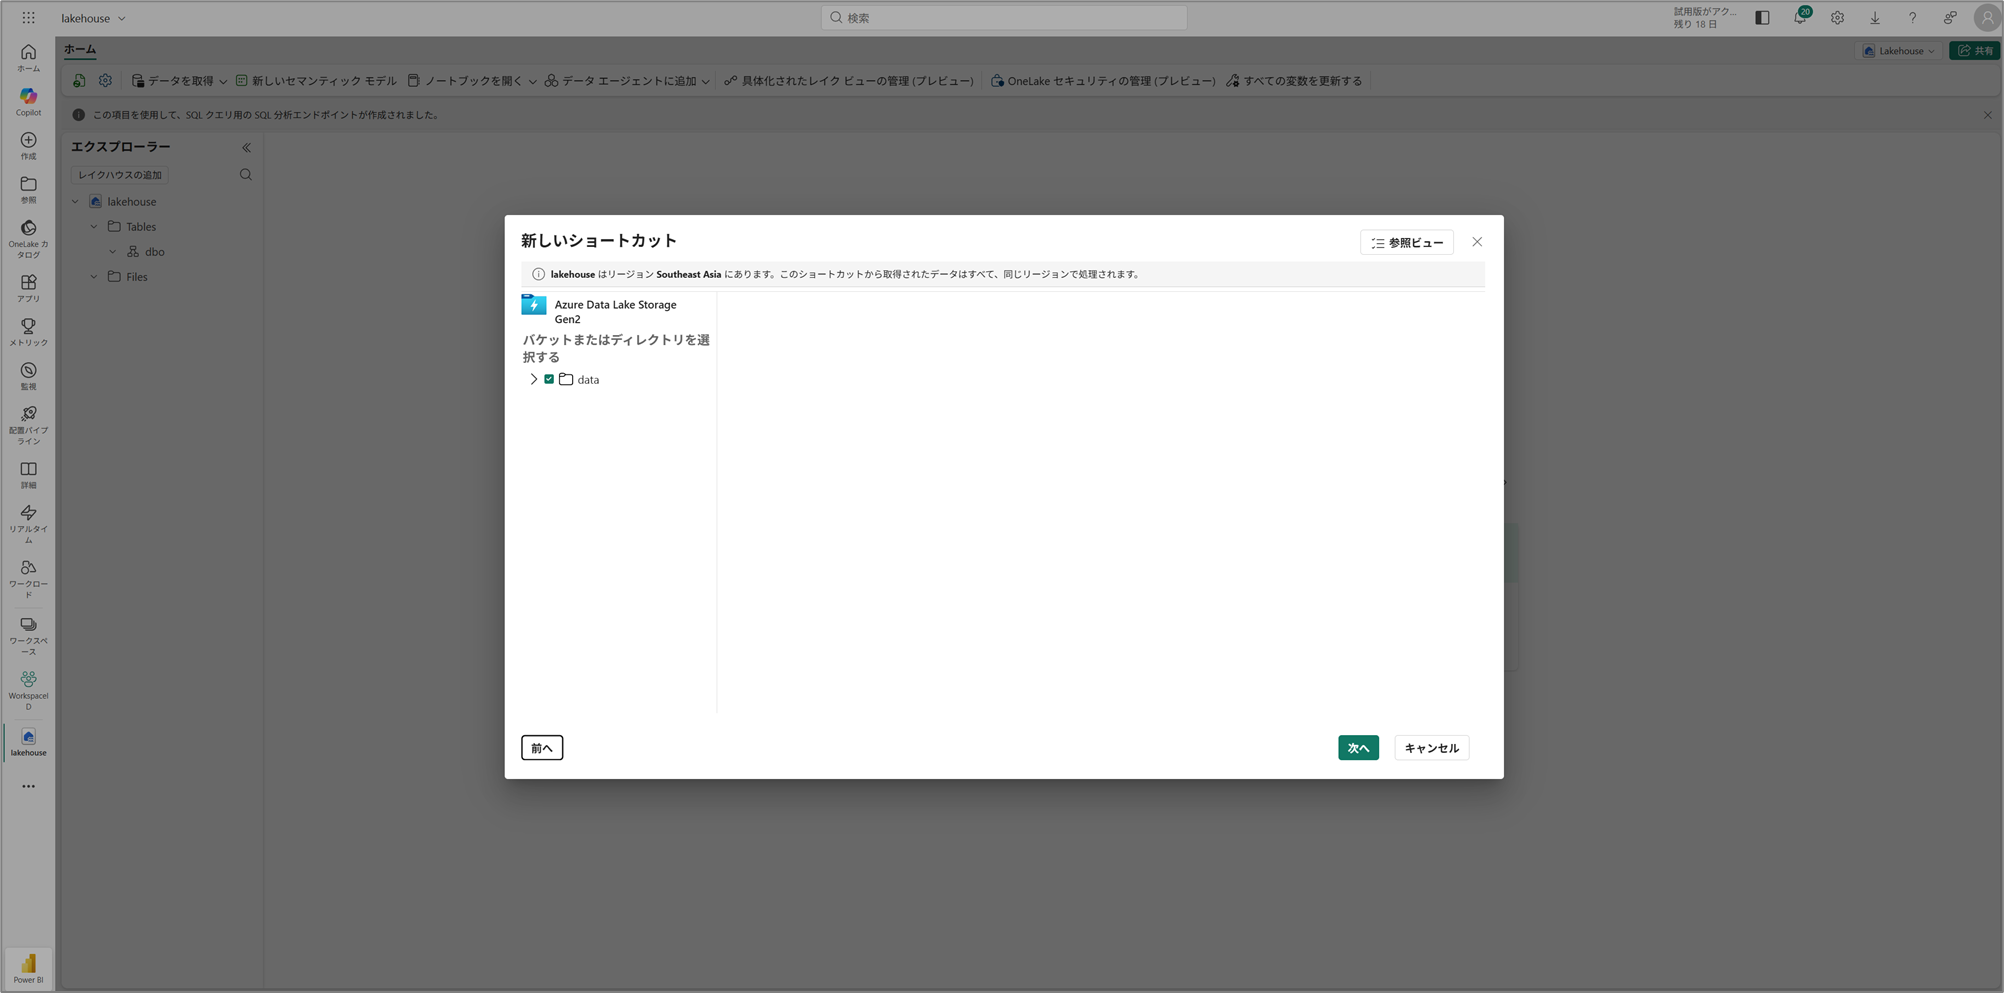
Task: Open the Lakehouse mode dropdown
Action: coord(1899,51)
